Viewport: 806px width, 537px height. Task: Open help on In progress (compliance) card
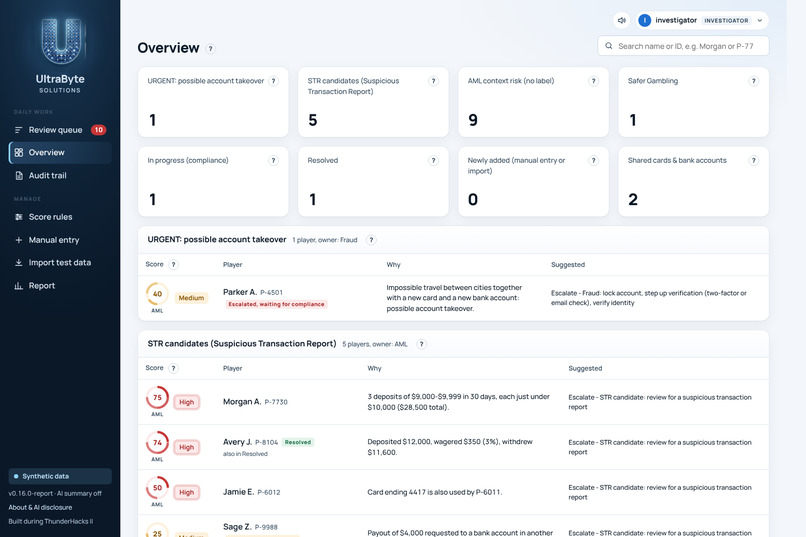[x=273, y=160]
